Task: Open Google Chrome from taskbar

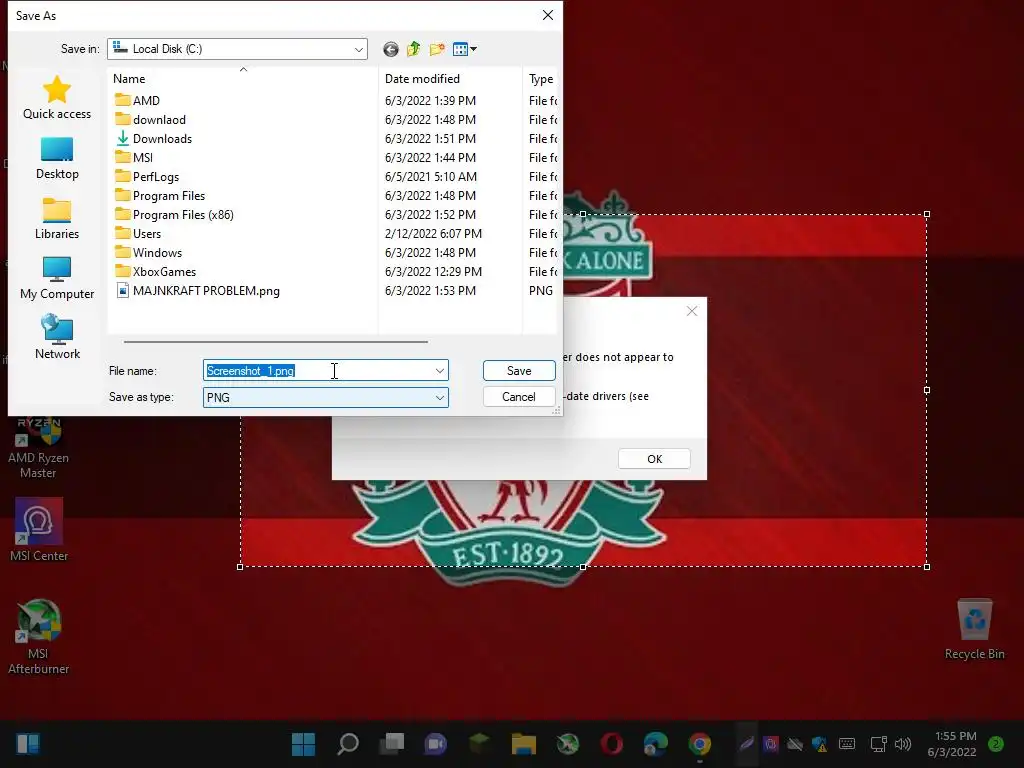Action: (699, 744)
